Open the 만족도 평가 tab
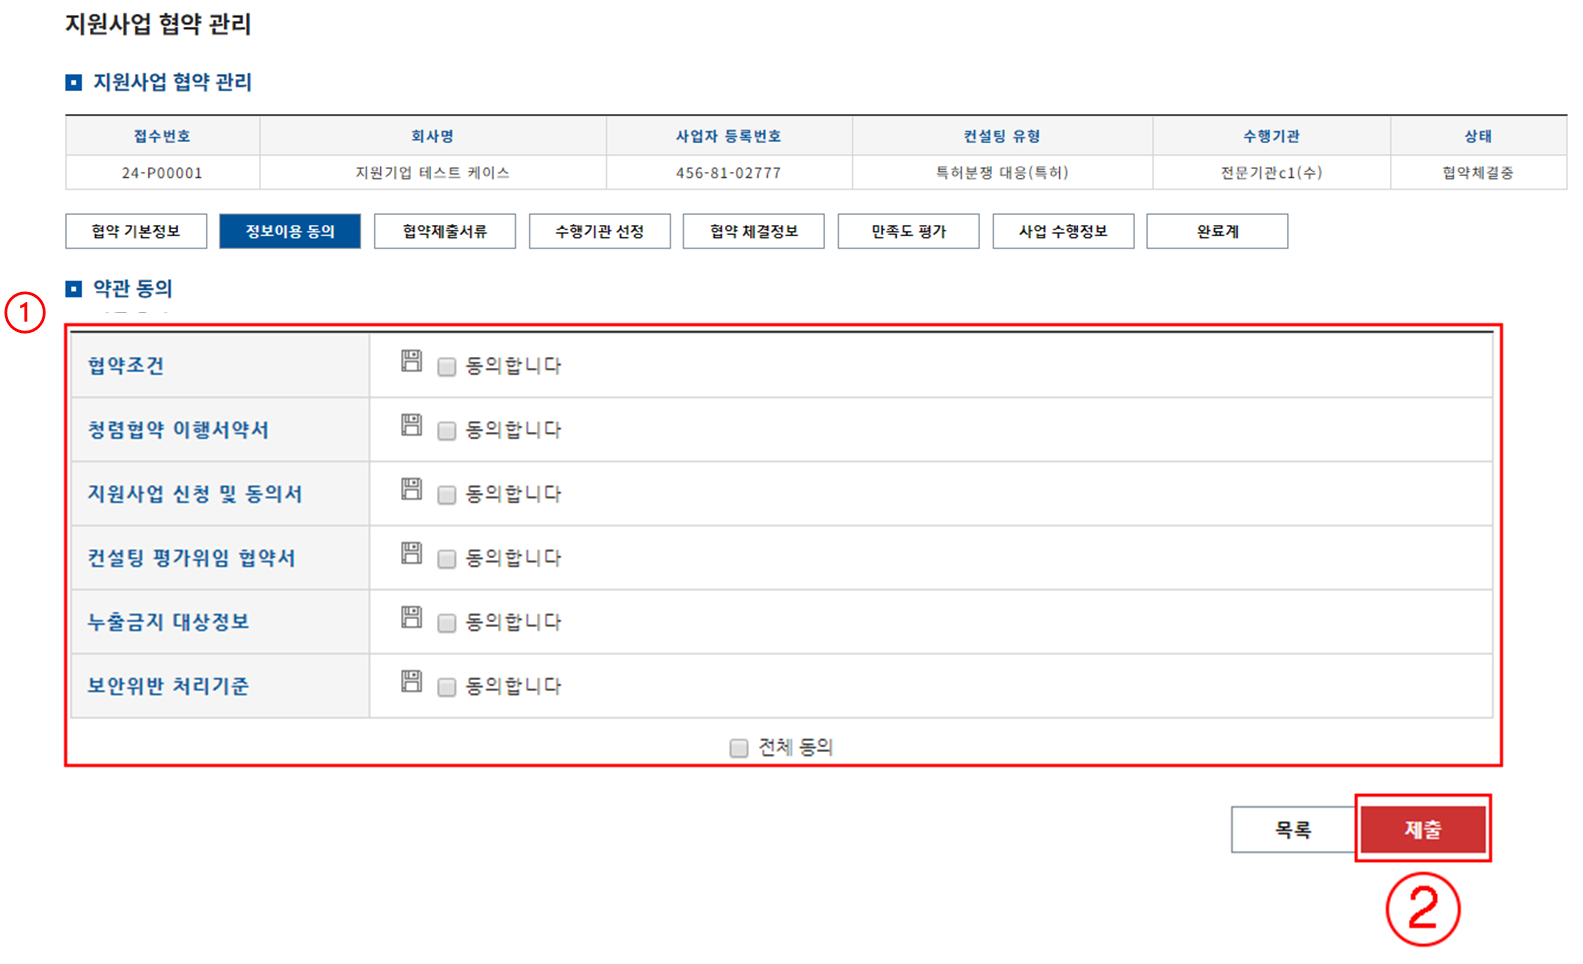This screenshot has width=1583, height=964. coord(908,231)
